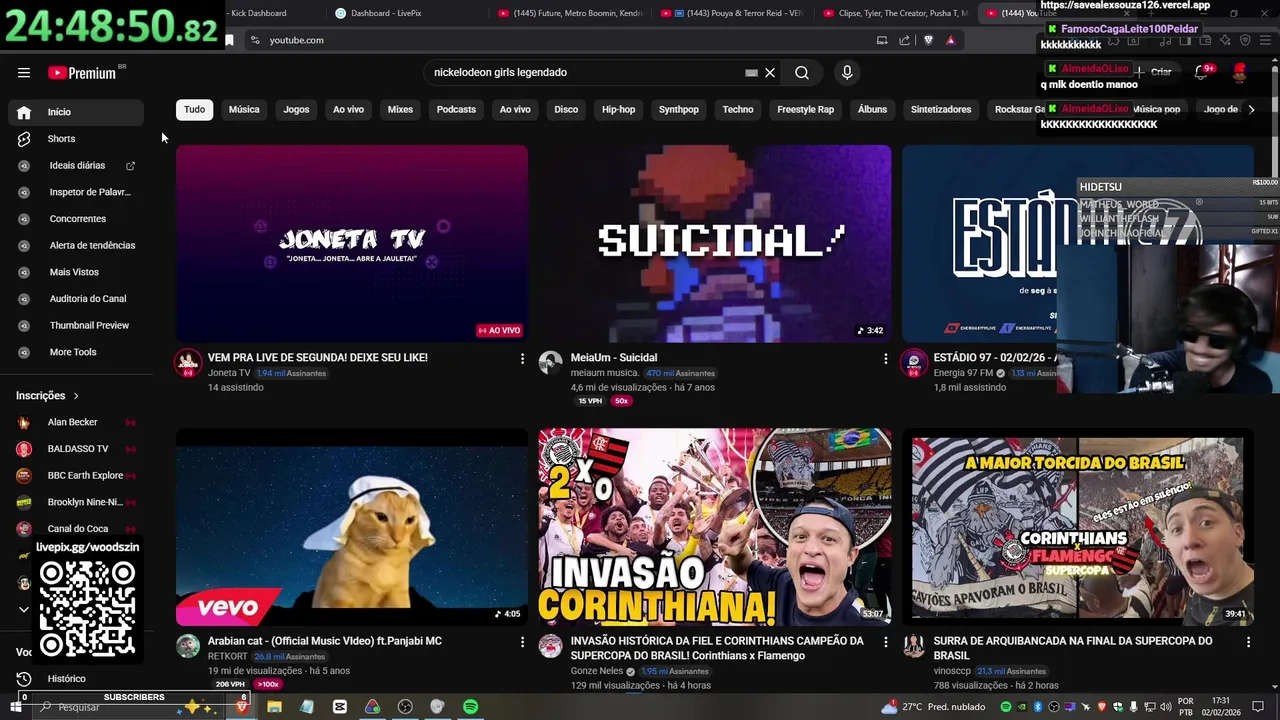Open Brooklyn Nine-Nine channel subscription
Screen dimensions: 1280x720
click(76, 502)
